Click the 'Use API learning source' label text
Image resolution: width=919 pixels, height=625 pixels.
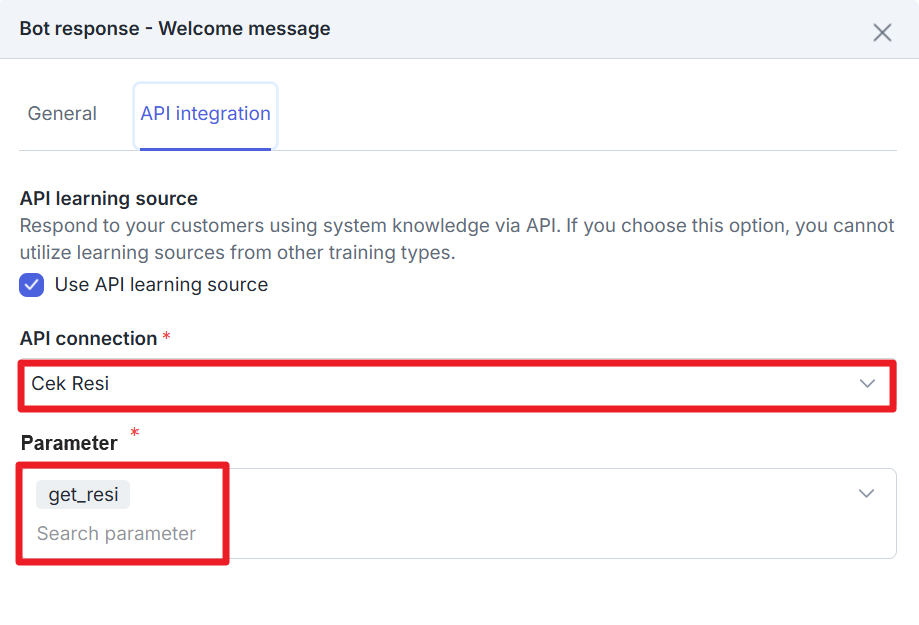(161, 285)
